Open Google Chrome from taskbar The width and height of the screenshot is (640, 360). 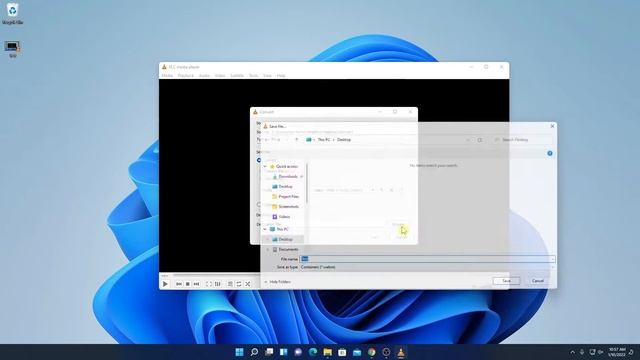(x=371, y=352)
